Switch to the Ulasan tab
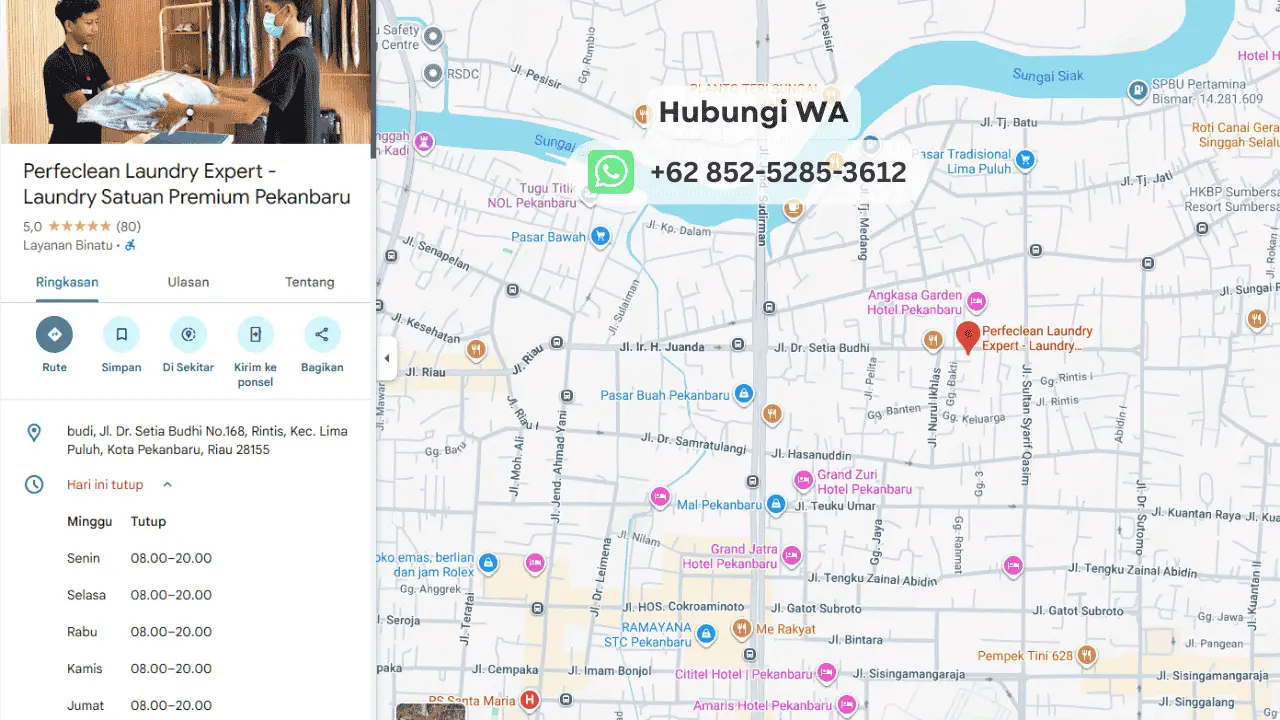1280x720 pixels. click(x=188, y=282)
